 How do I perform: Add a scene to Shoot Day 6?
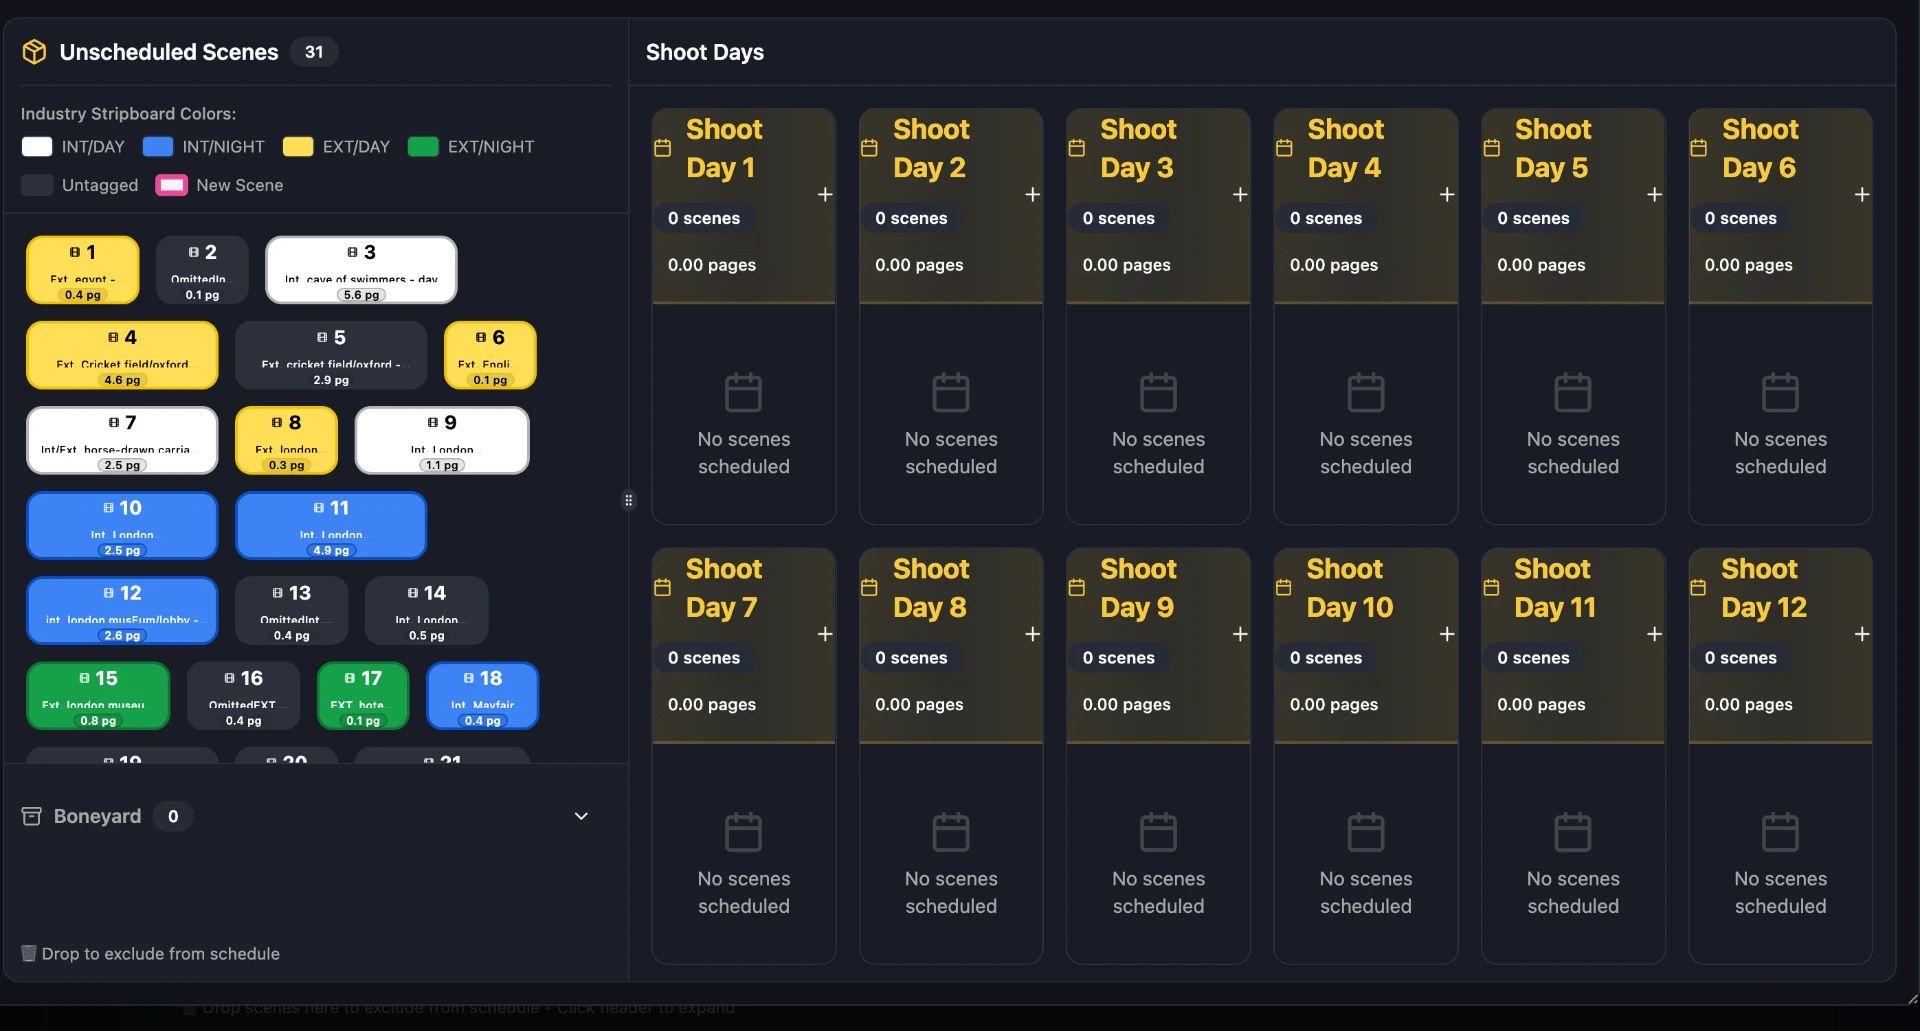1862,194
